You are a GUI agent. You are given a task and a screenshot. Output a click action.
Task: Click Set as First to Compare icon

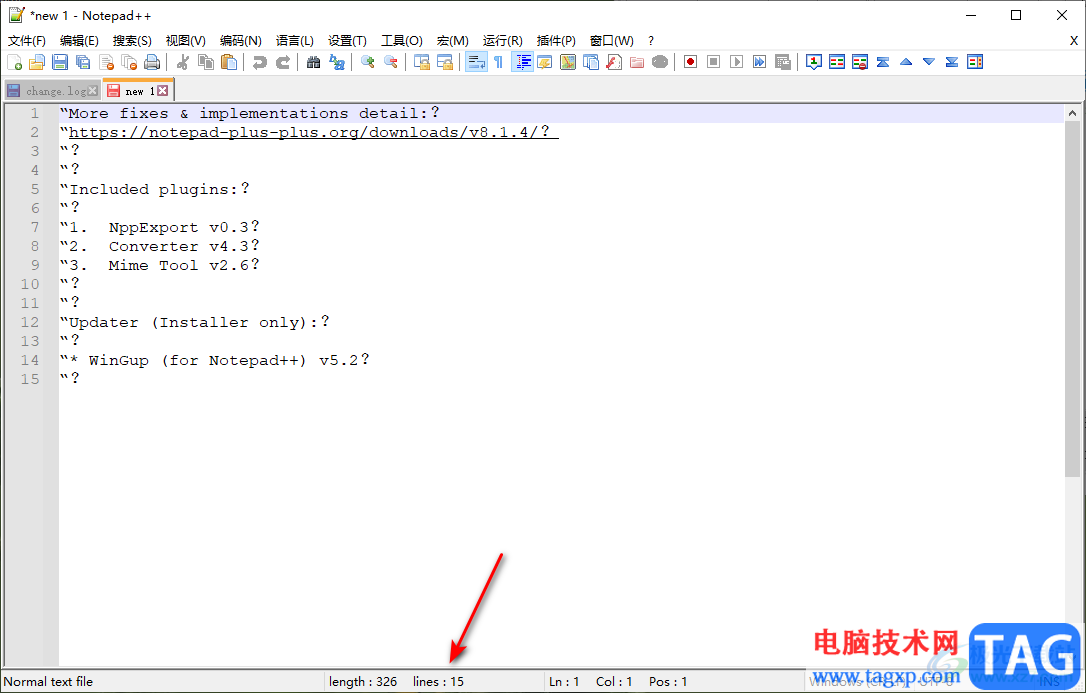[814, 62]
